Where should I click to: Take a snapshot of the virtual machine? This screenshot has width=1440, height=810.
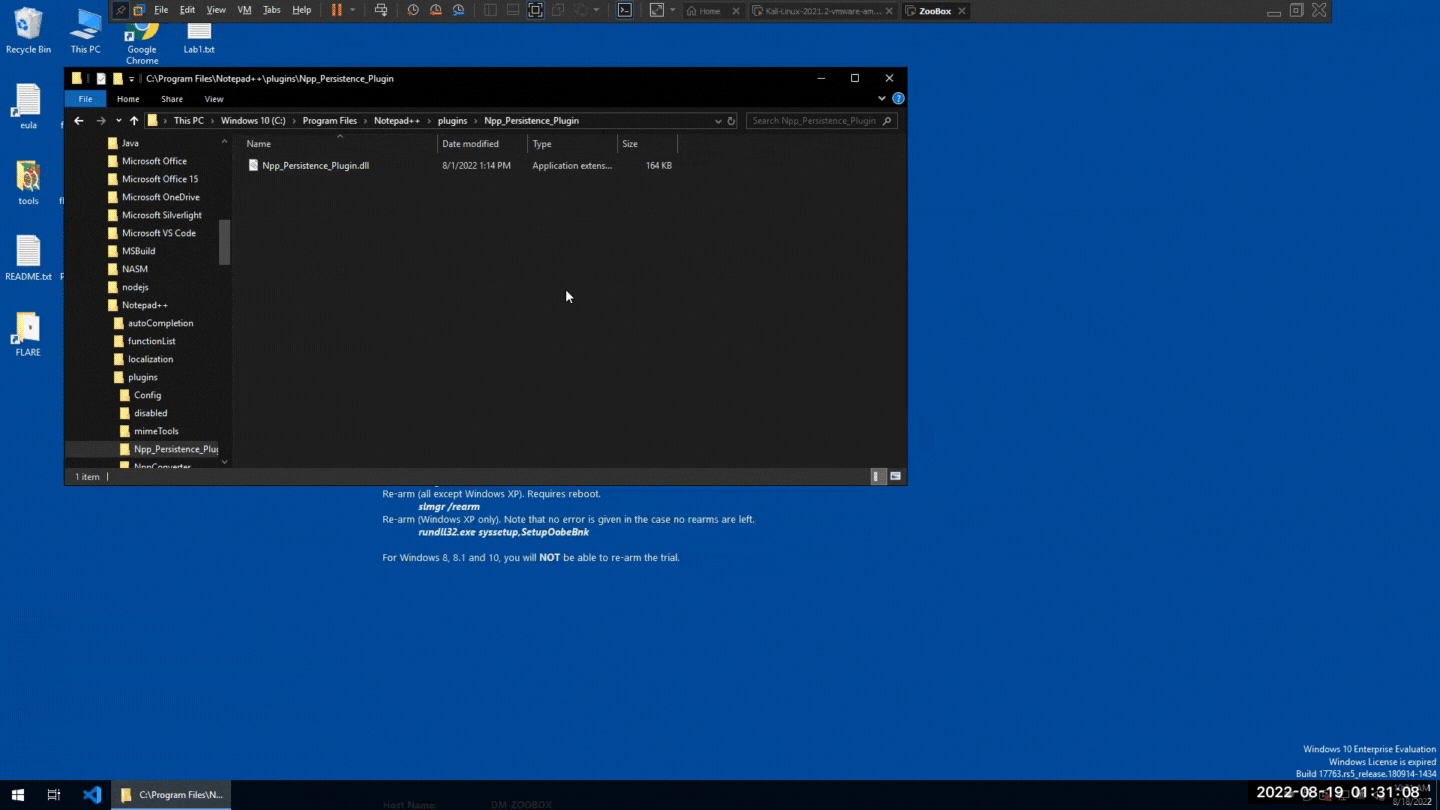pos(413,9)
